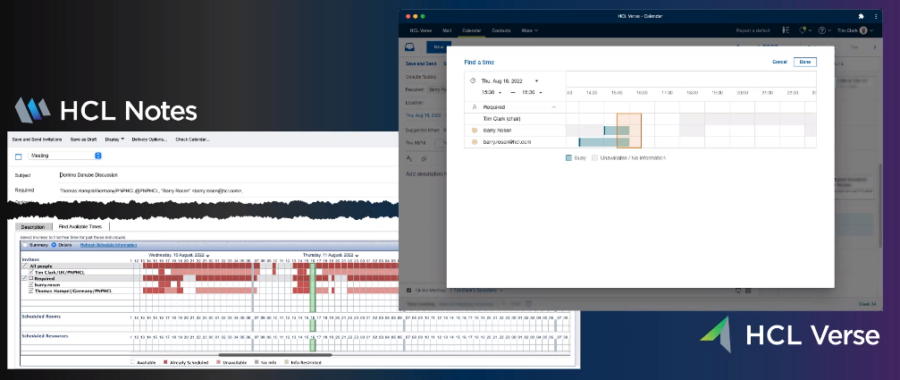Switch to Find Available Times tab
The width and height of the screenshot is (900, 380).
[80, 227]
